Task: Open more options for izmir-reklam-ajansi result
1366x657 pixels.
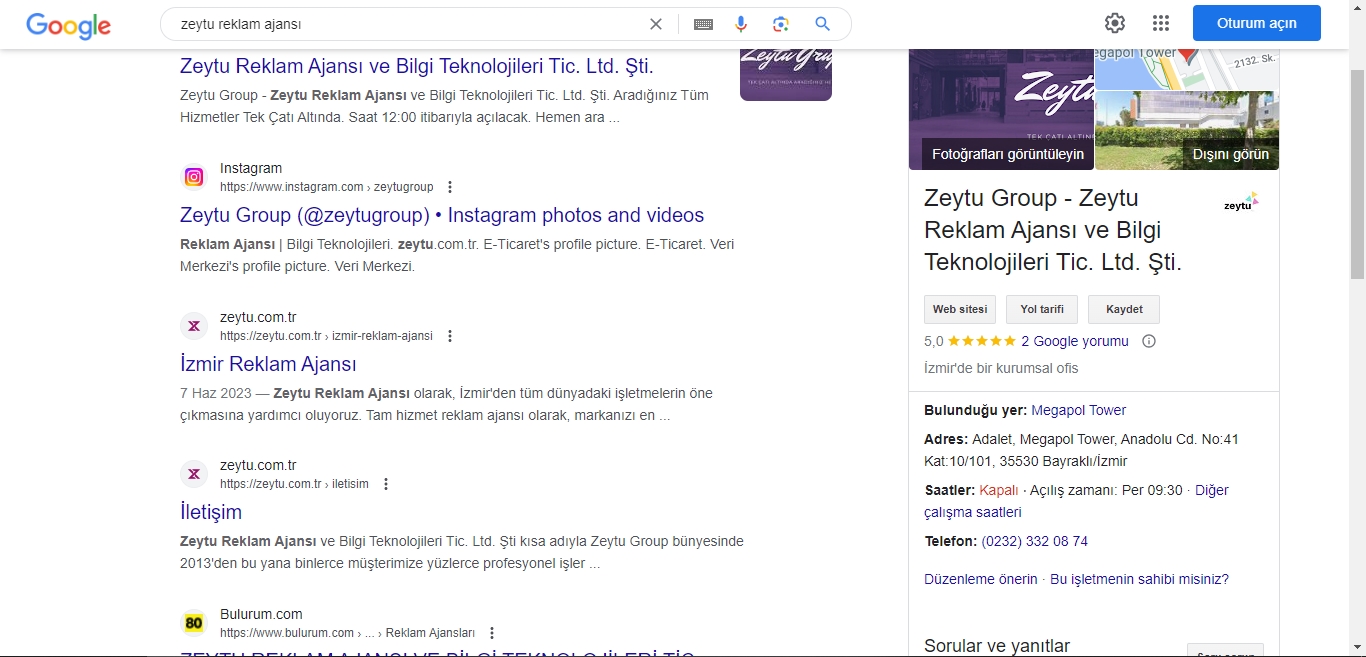Action: pyautogui.click(x=450, y=336)
